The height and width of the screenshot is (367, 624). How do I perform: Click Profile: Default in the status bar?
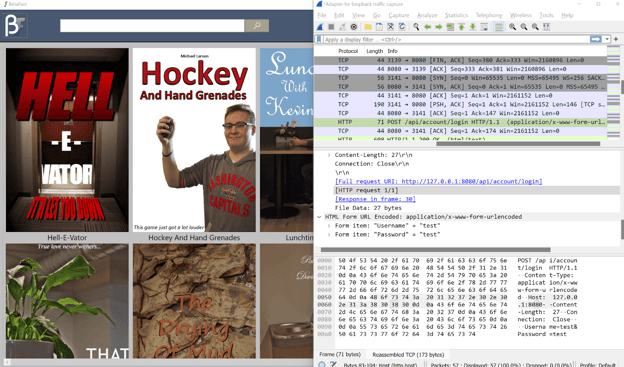tap(597, 365)
